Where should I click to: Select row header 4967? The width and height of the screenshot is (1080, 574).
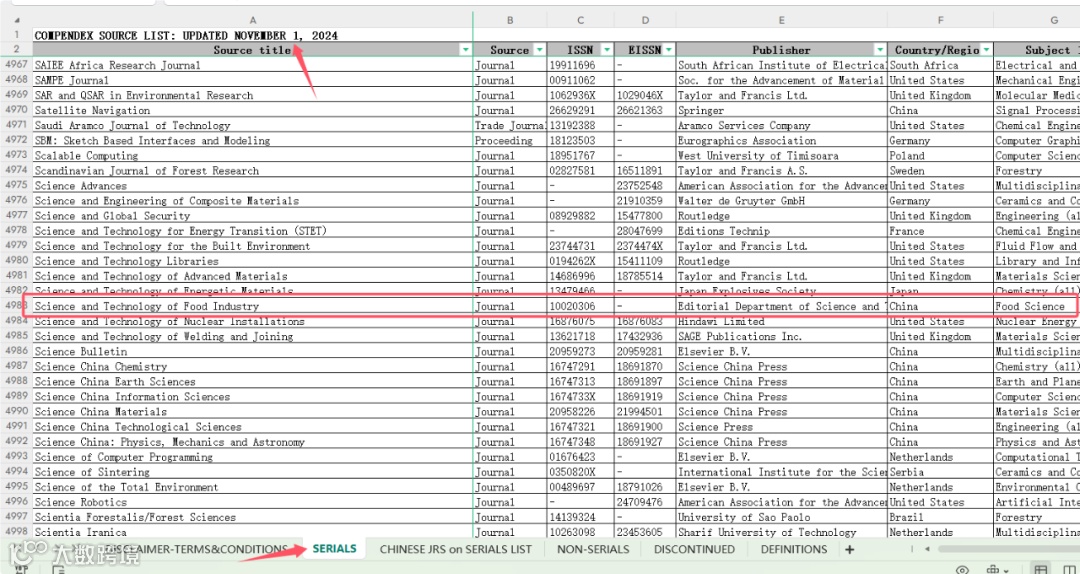(17, 65)
